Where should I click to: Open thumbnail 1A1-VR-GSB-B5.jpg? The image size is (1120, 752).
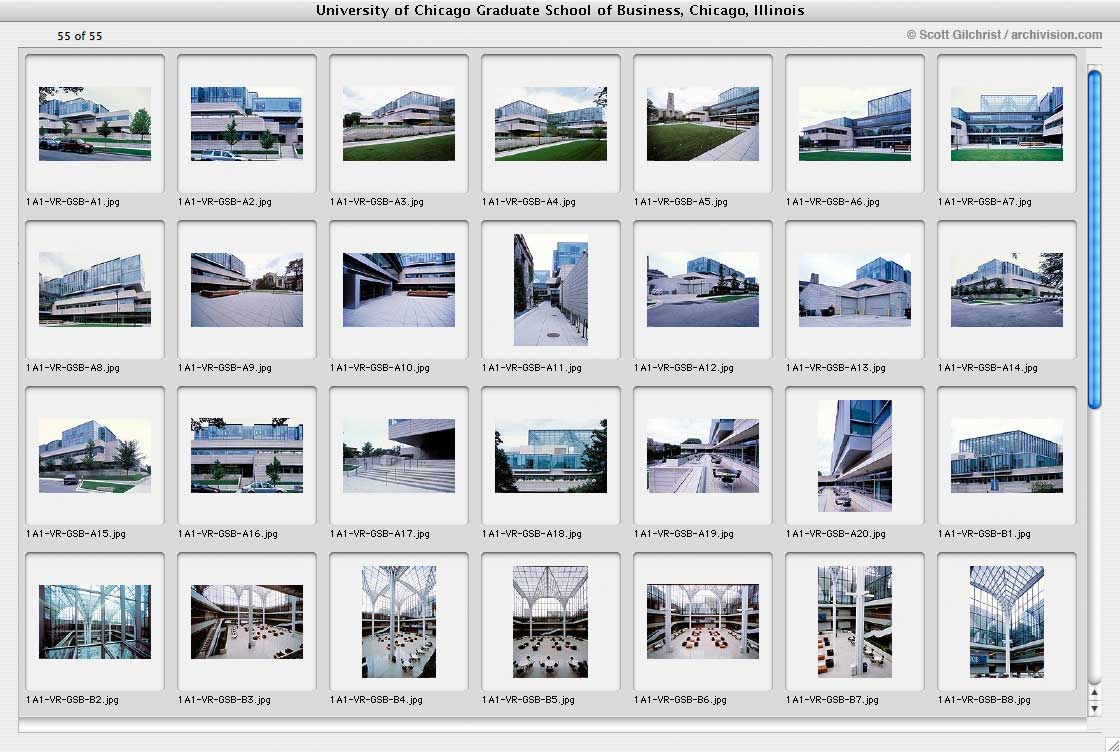tap(551, 622)
